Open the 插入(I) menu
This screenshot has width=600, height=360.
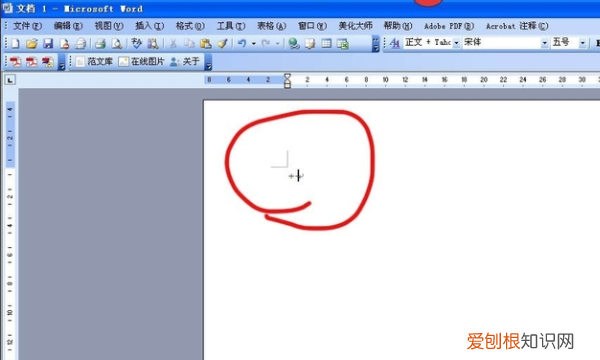click(149, 26)
